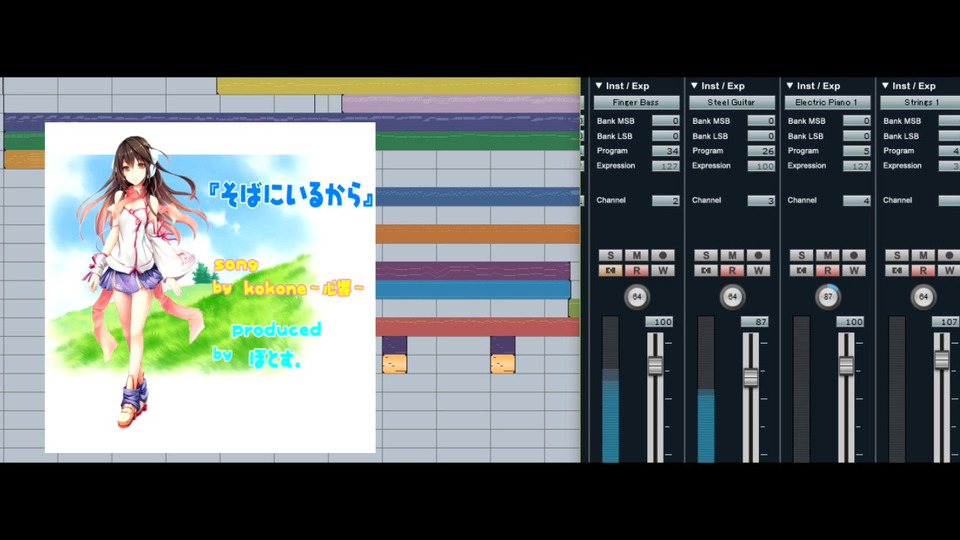The image size is (960, 540).
Task: Edit Electric Piano 1 Program value 5
Action: pyautogui.click(x=857, y=151)
